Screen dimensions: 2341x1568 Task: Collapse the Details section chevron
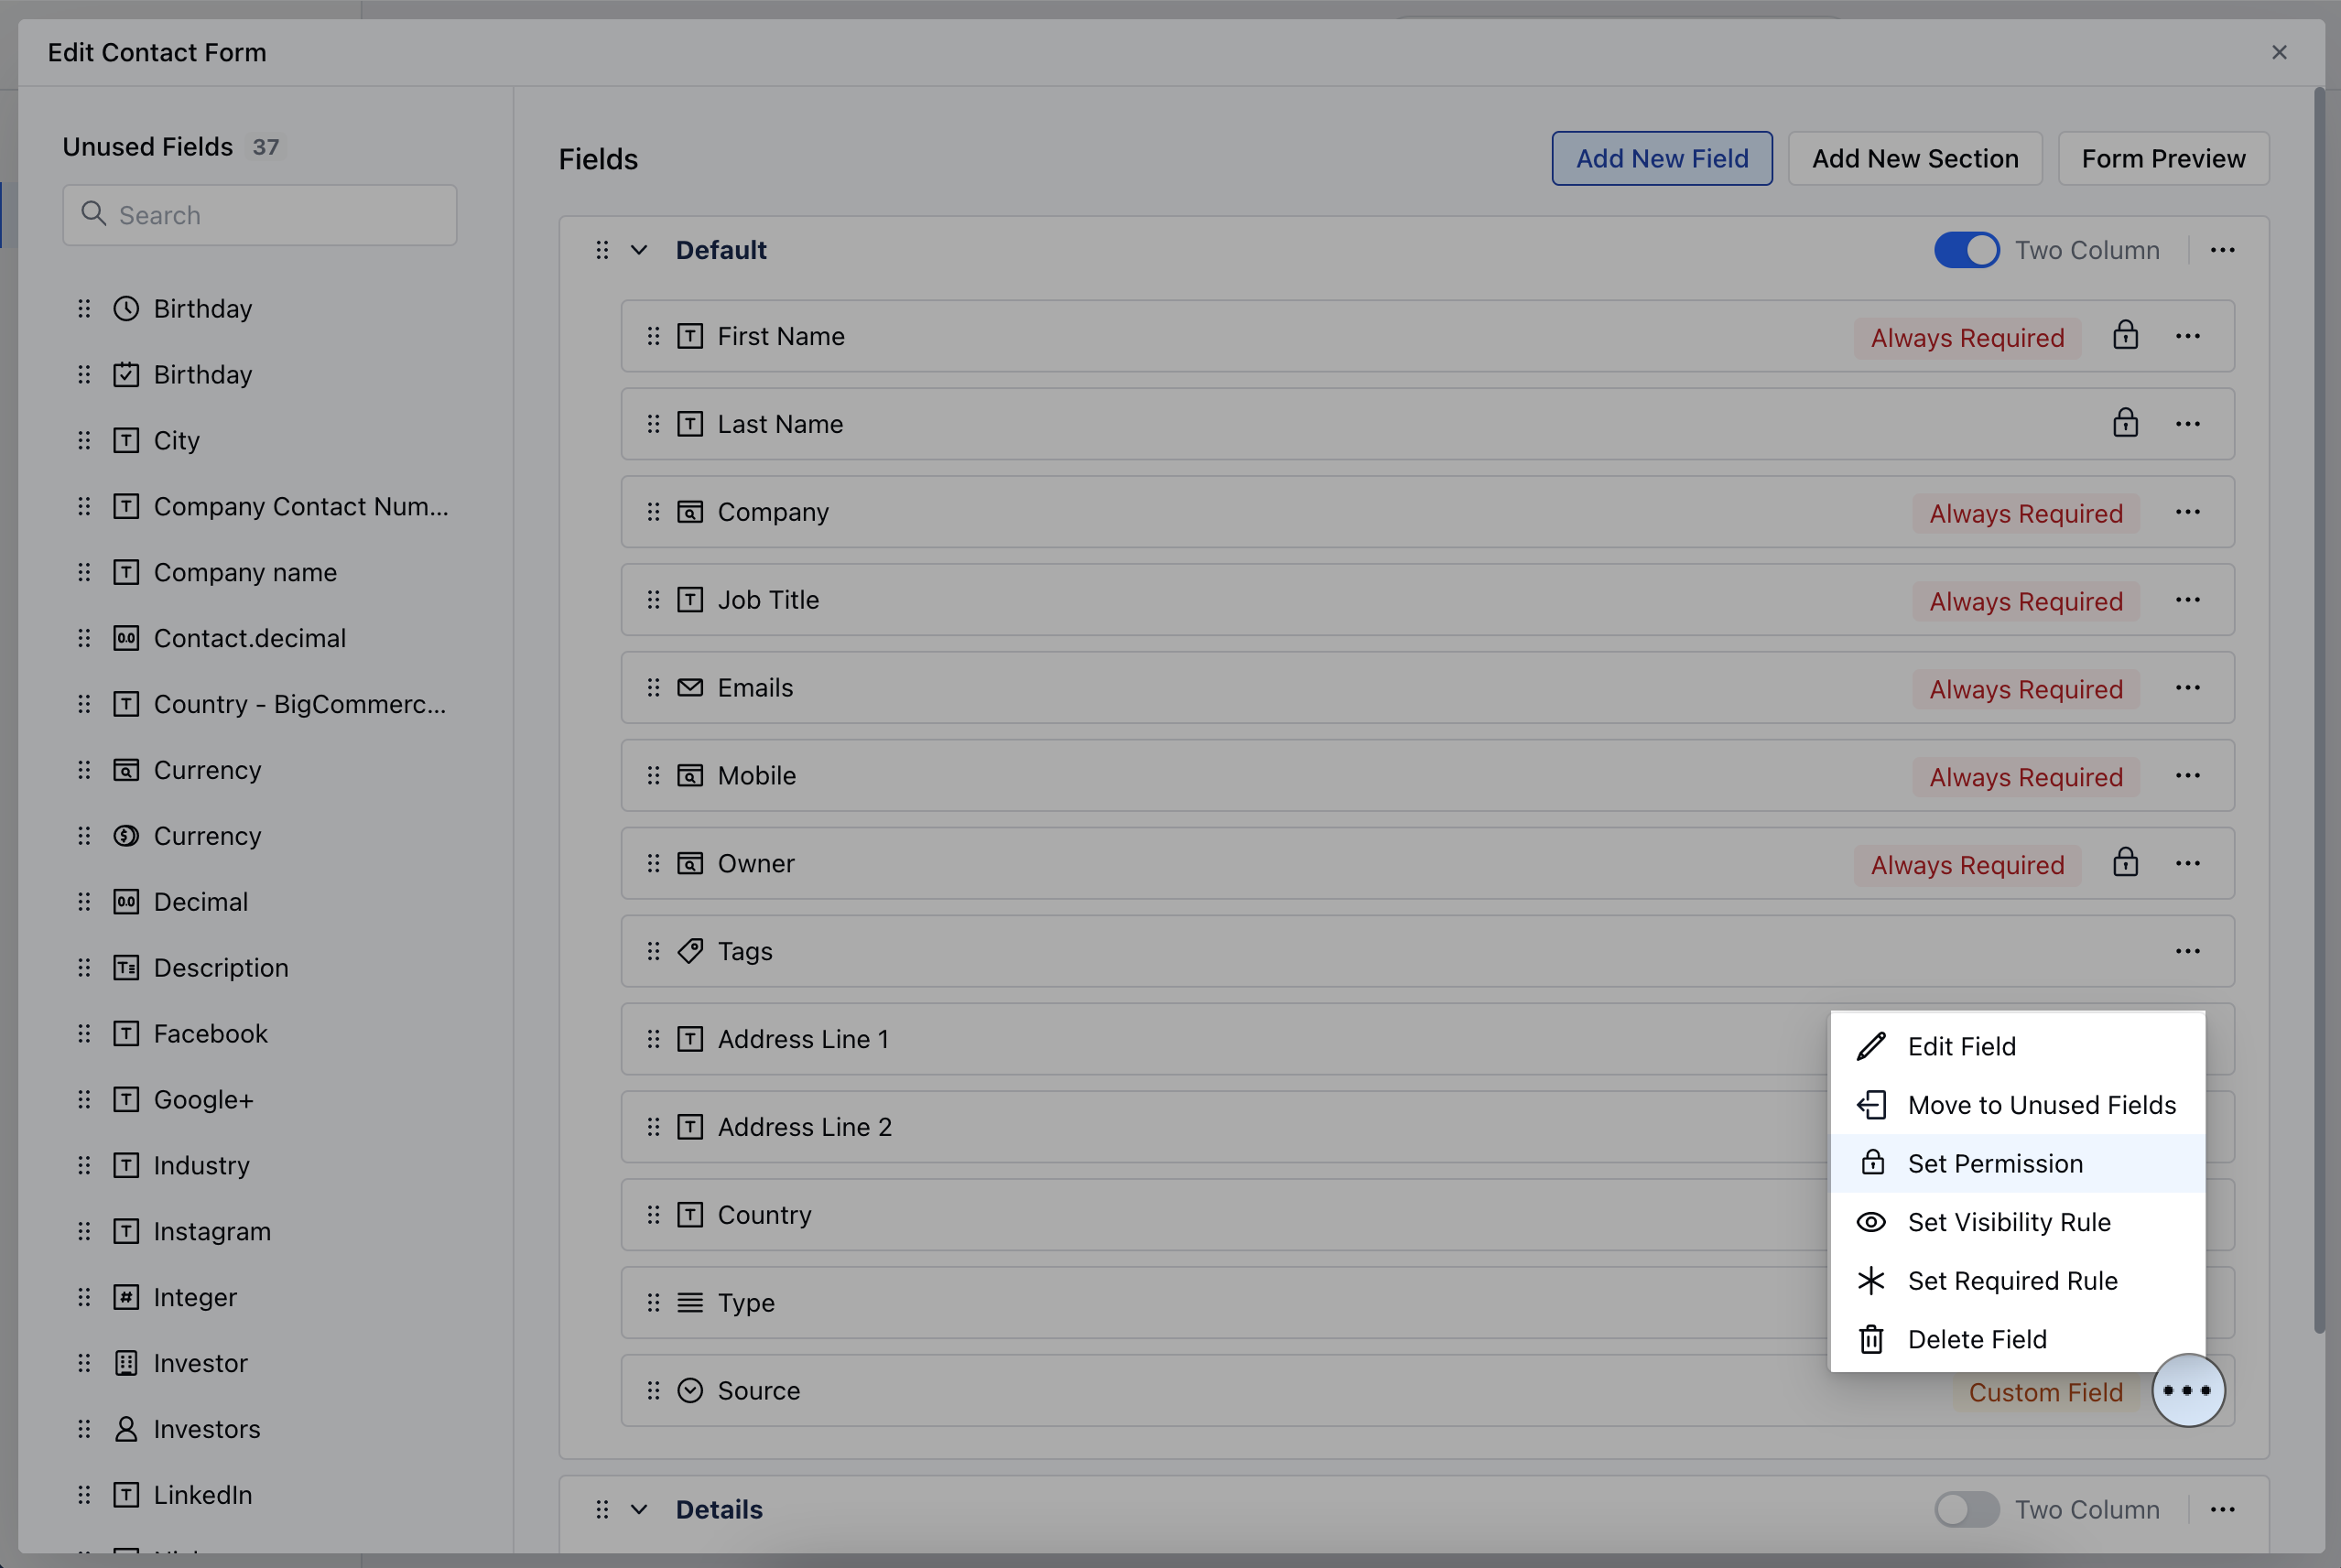point(639,1510)
